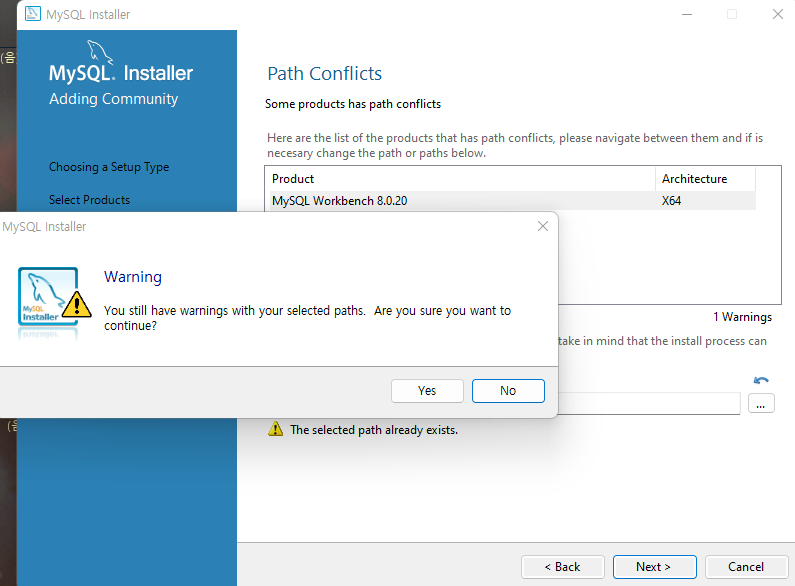Open the browse path ellipsis button
795x586 pixels.
[761, 404]
